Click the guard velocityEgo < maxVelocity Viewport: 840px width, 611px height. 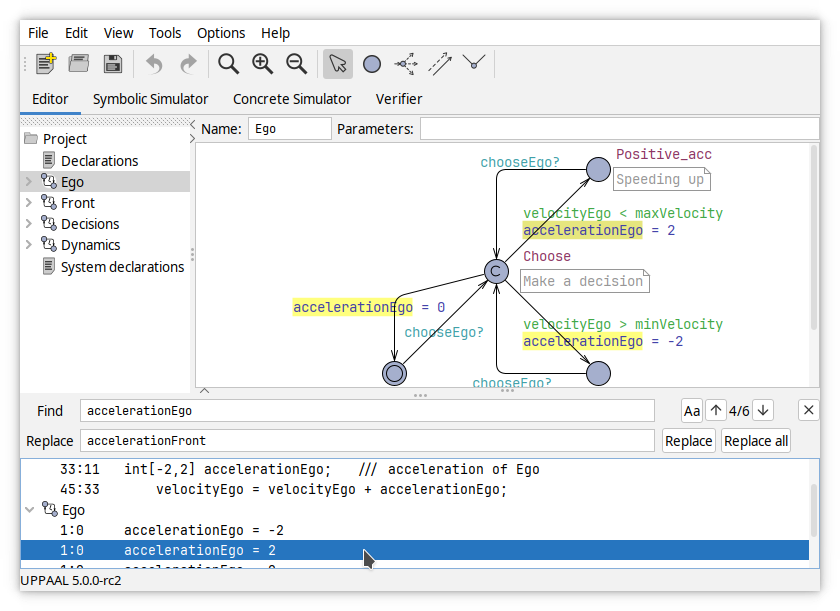tap(623, 213)
